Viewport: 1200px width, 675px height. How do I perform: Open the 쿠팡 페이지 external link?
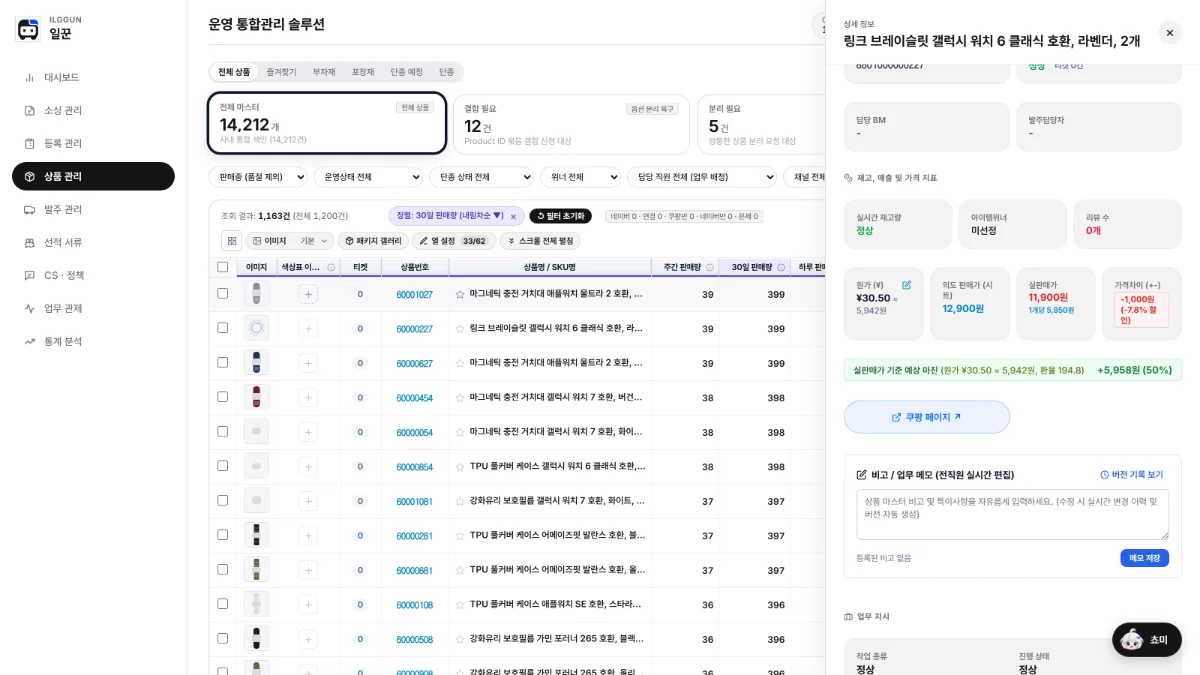927,417
